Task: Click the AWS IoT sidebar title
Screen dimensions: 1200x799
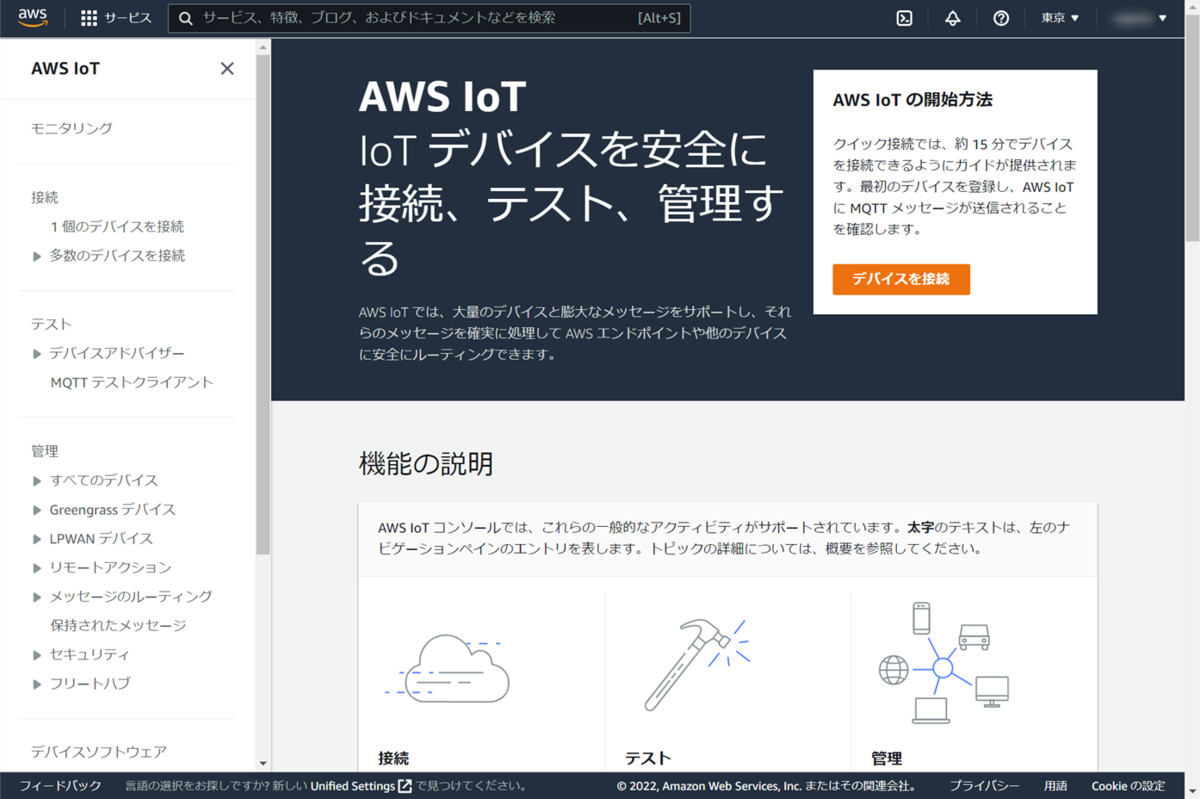Action: (65, 68)
